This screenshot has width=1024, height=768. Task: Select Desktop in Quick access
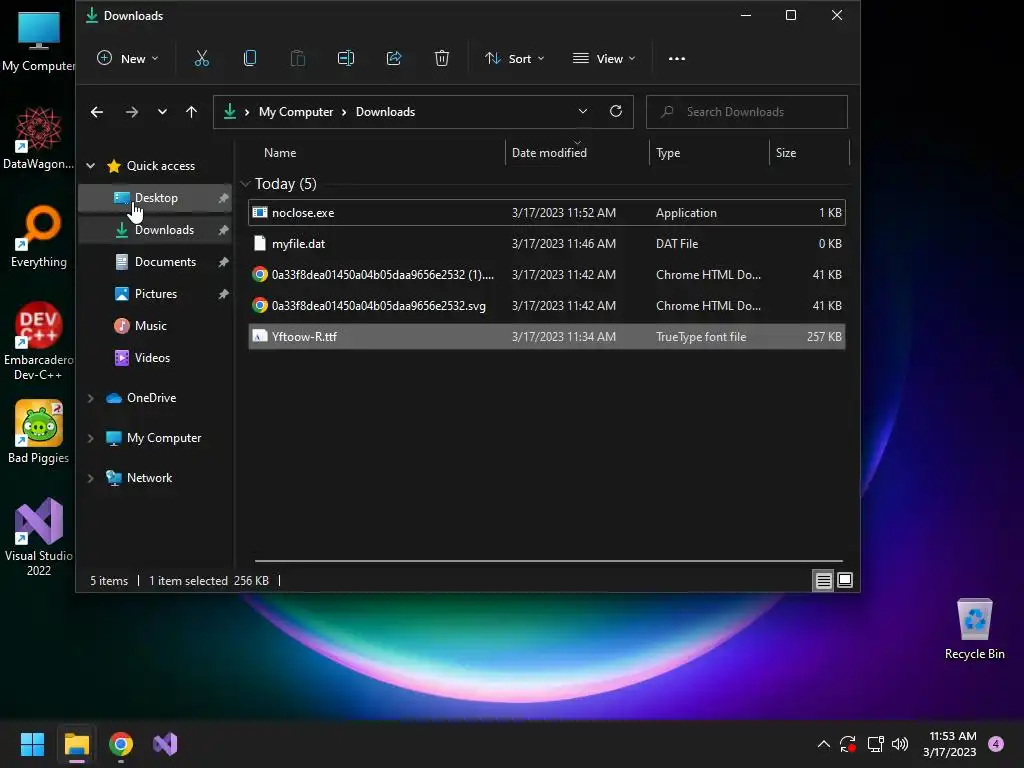pos(155,198)
